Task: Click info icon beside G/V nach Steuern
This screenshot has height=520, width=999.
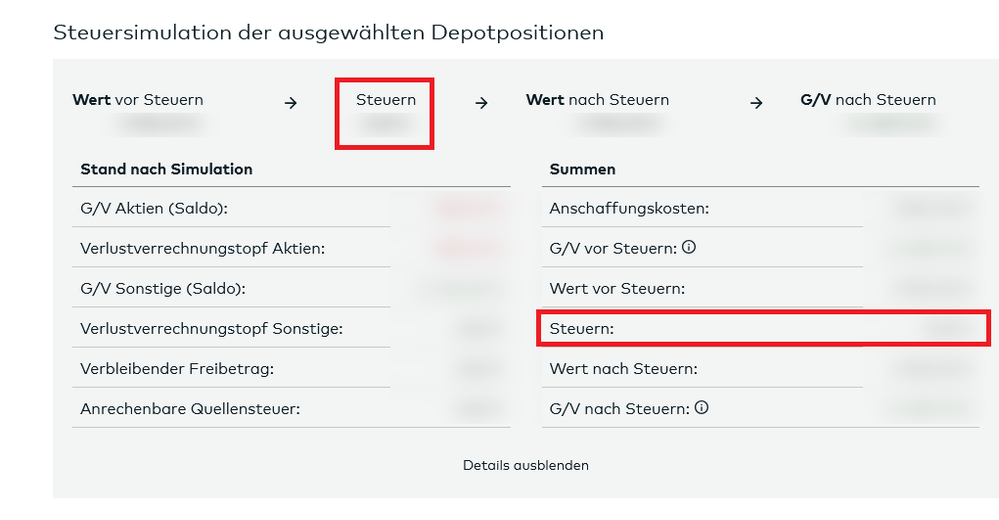Action: tap(702, 407)
